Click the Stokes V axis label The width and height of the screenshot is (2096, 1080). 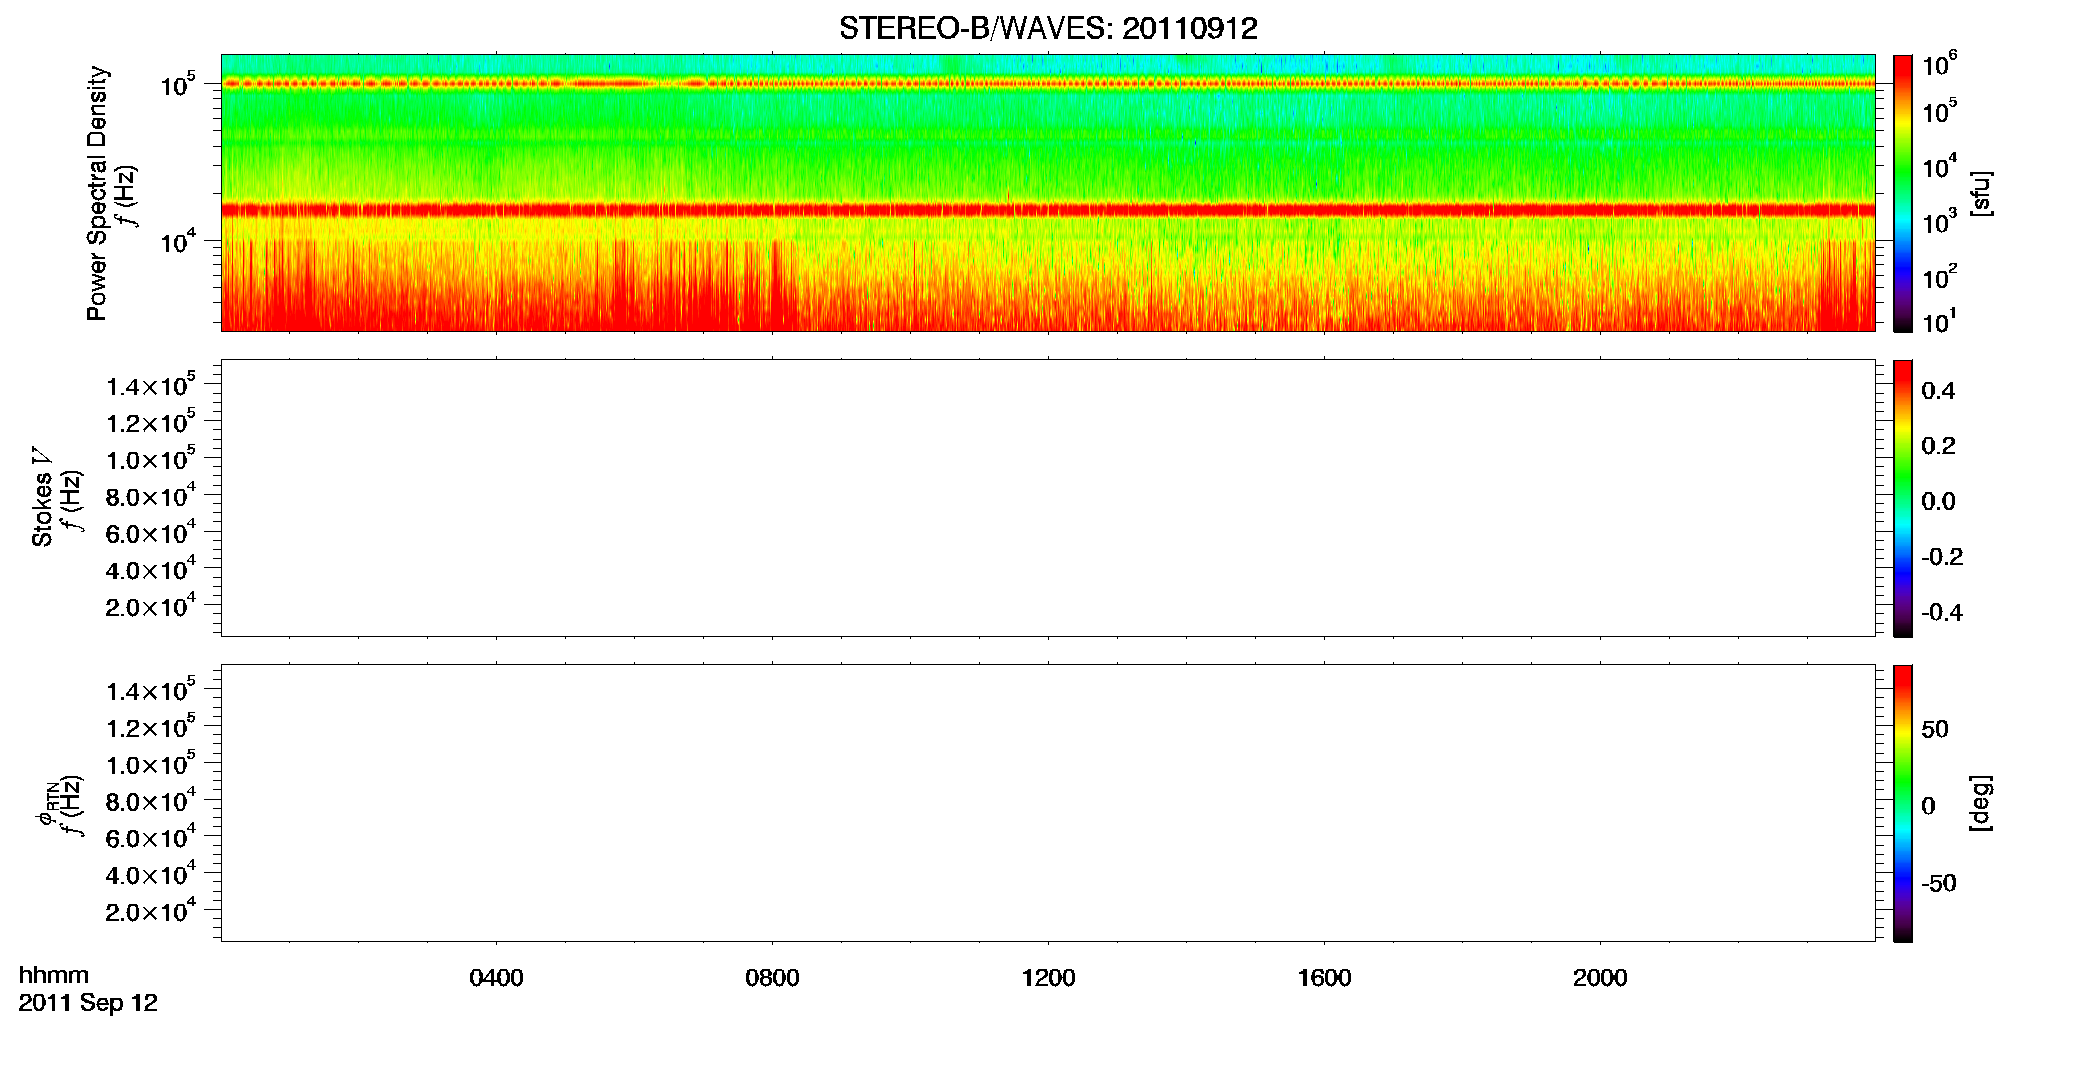click(x=43, y=498)
